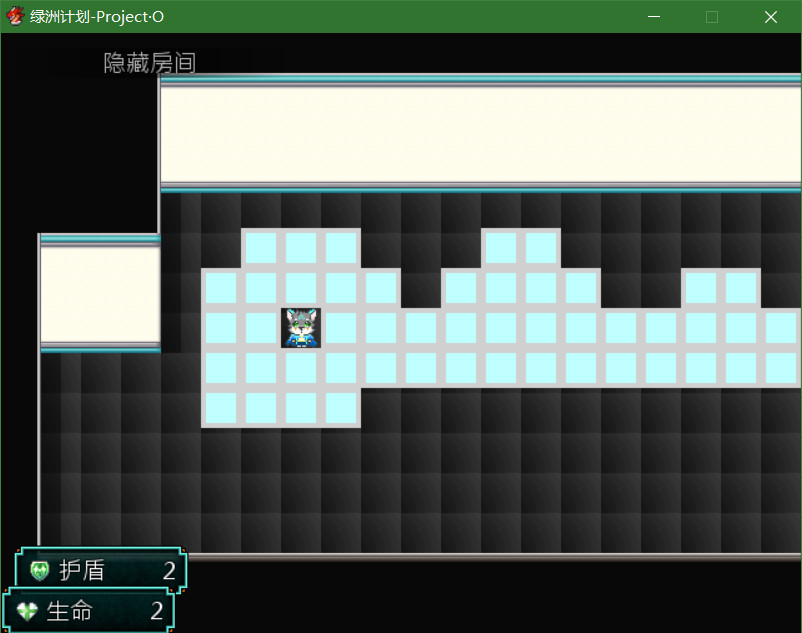Minimize the Project·O game window
This screenshot has height=633, width=802.
[x=654, y=17]
